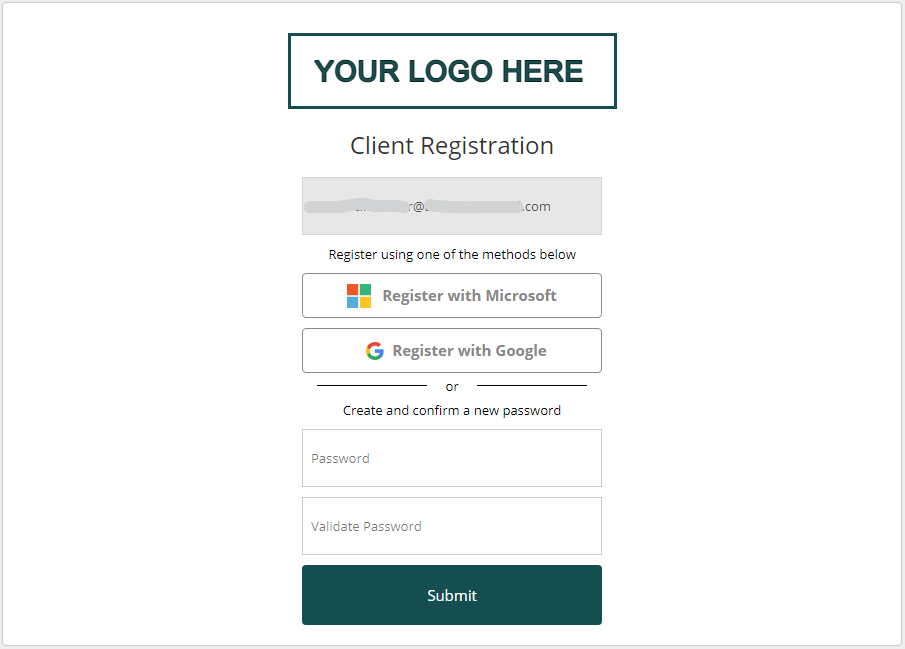The image size is (905, 649).
Task: Click the Client Registration heading
Action: coord(452,146)
